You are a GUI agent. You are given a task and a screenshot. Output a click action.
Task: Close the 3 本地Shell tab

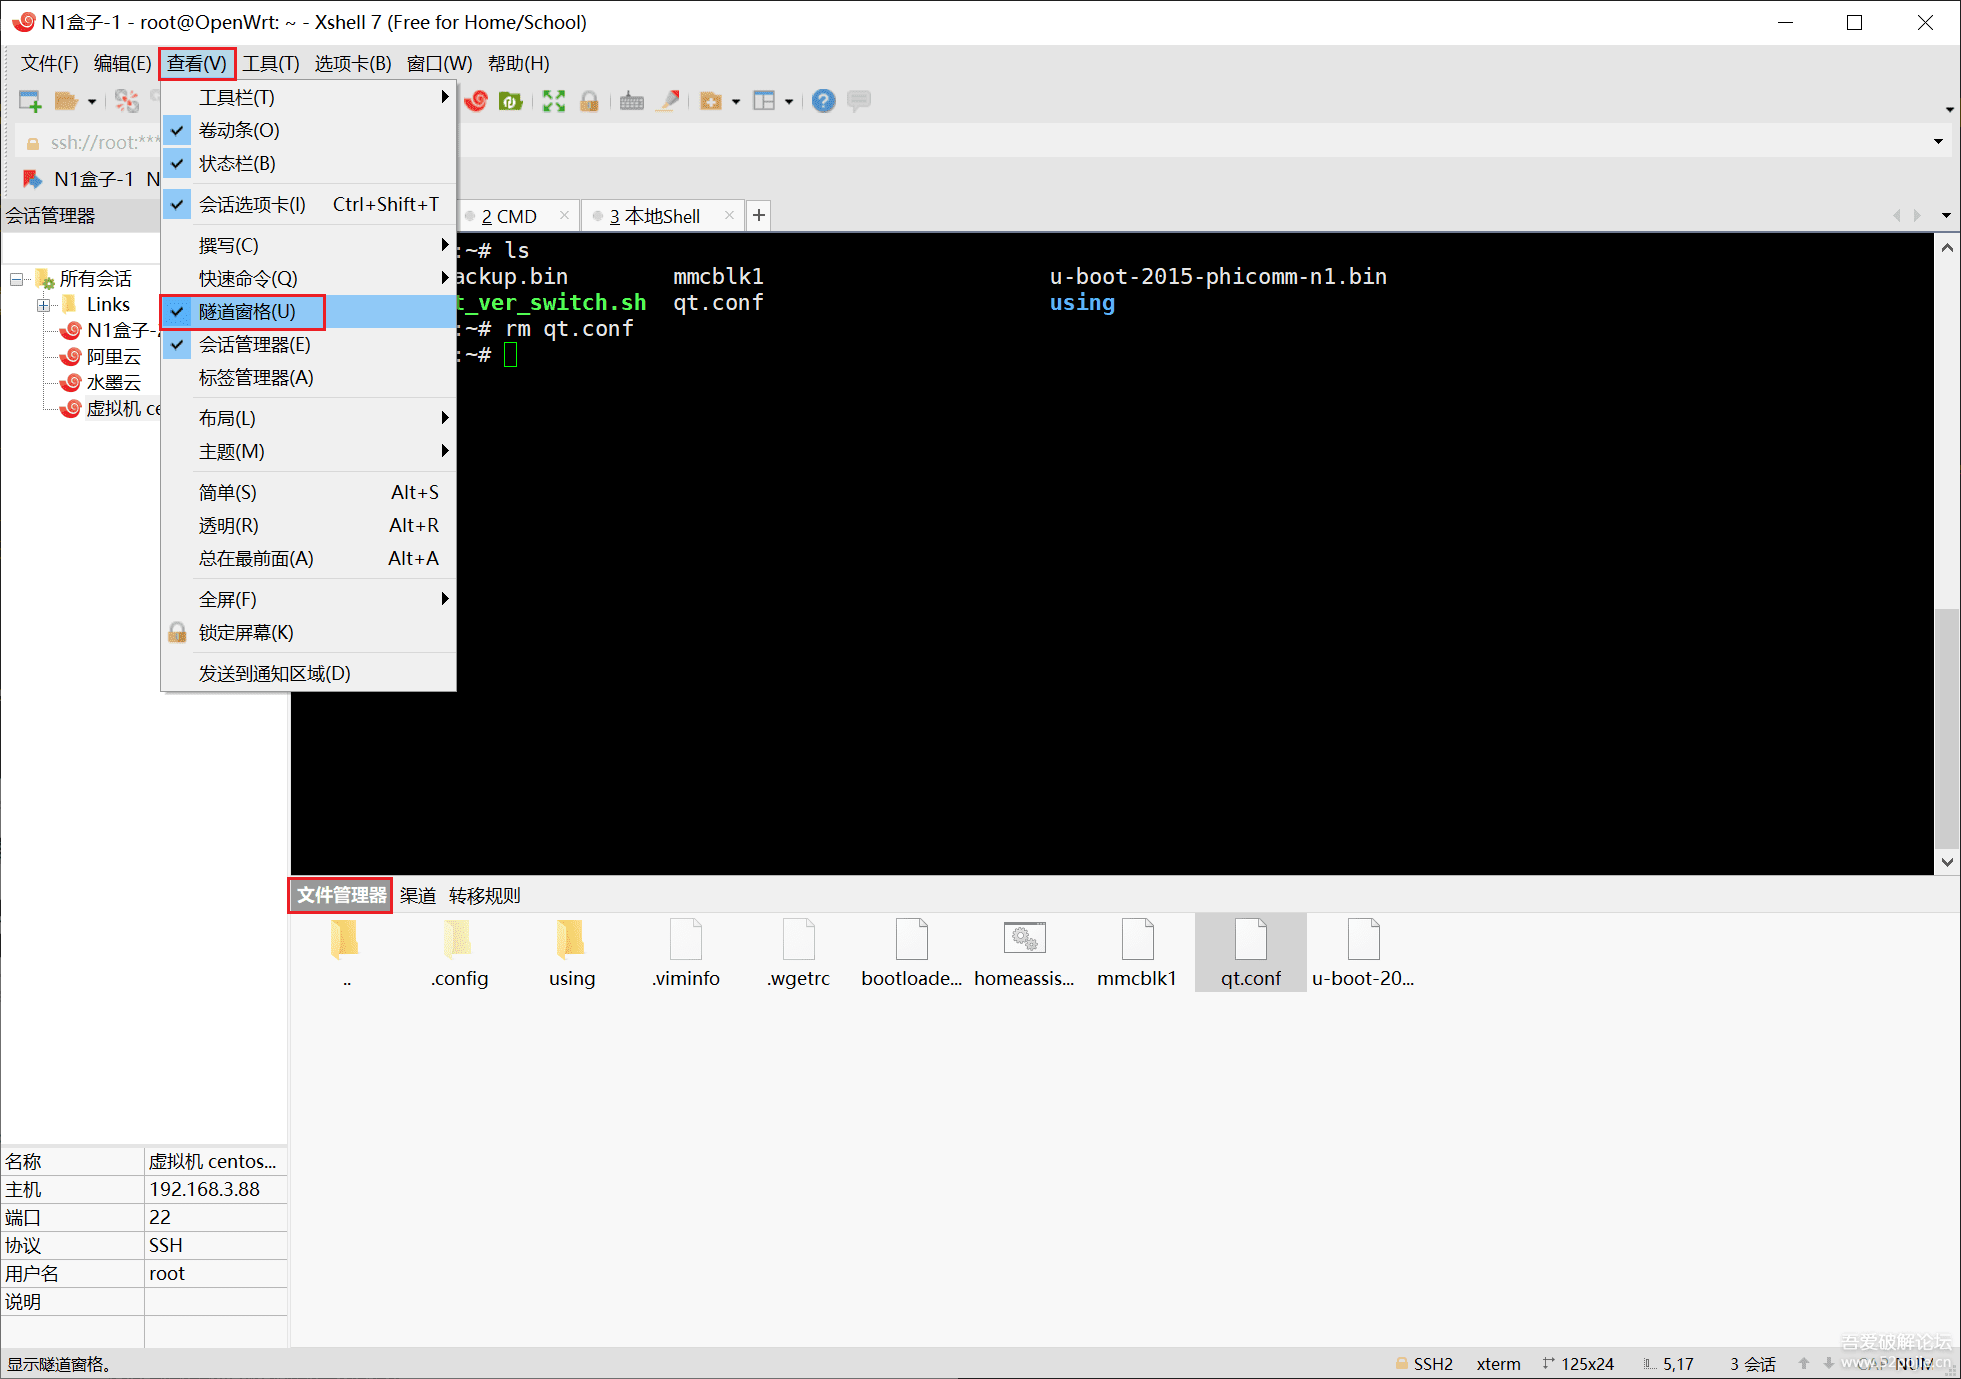pyautogui.click(x=729, y=215)
